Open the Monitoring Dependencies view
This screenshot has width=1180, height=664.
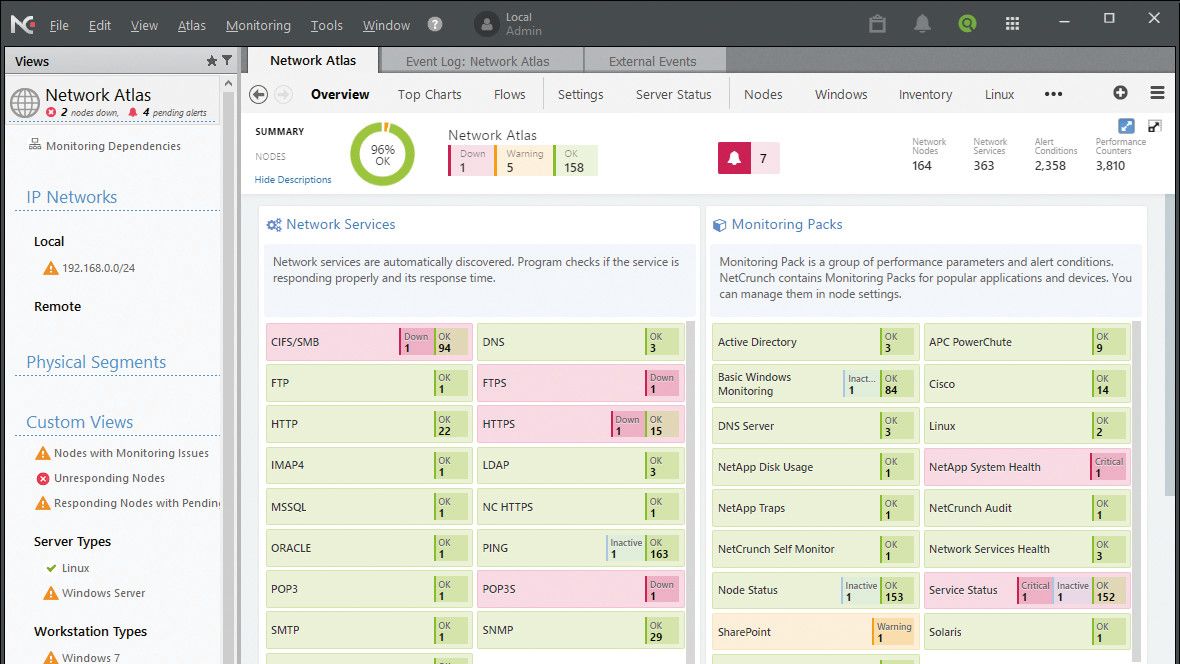pyautogui.click(x=113, y=146)
